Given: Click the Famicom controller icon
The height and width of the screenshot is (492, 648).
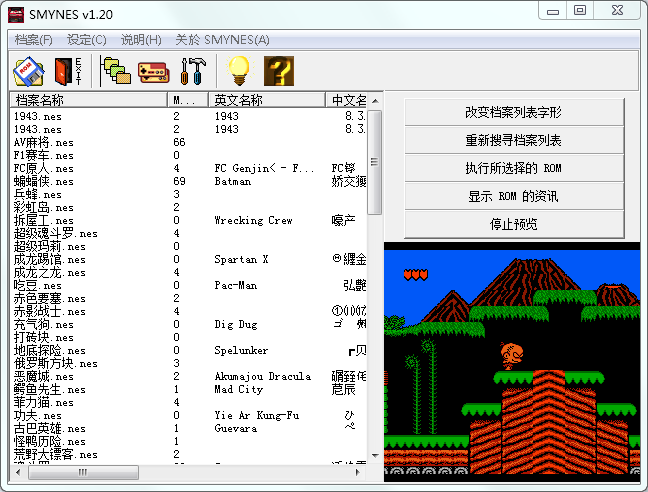Looking at the screenshot, I should 153,71.
